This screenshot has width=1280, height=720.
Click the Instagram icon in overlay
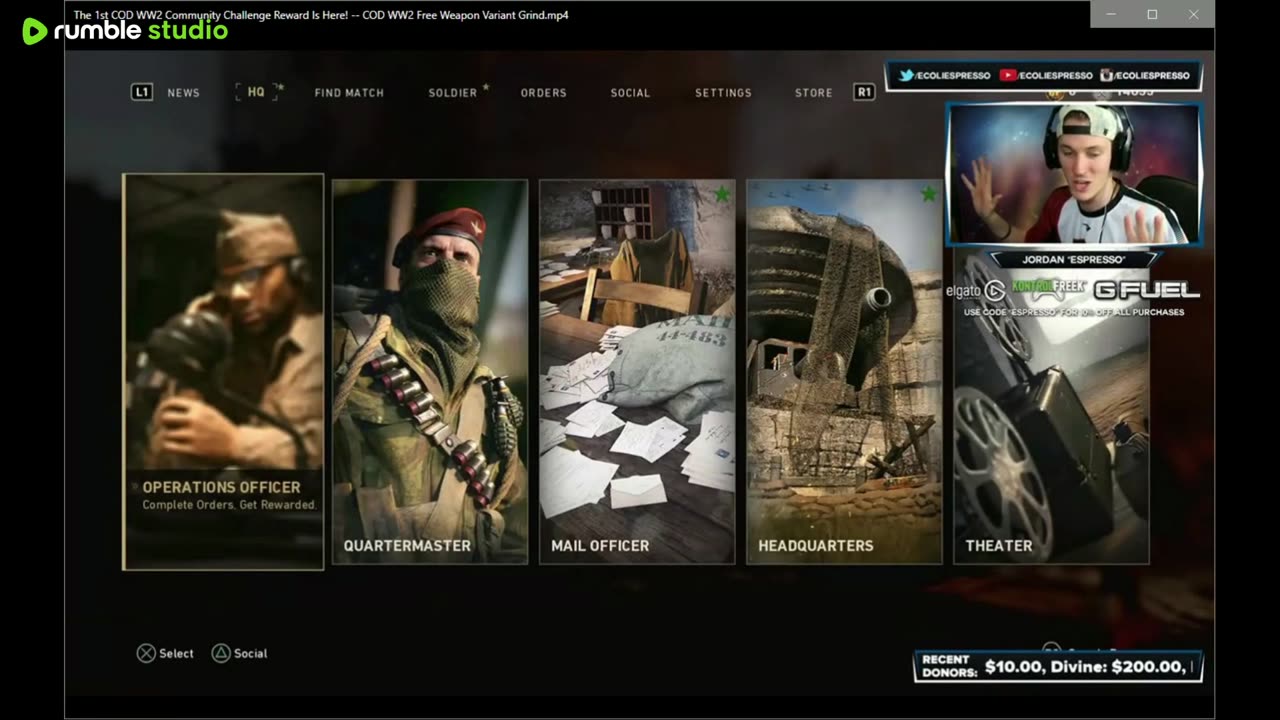pos(1107,75)
